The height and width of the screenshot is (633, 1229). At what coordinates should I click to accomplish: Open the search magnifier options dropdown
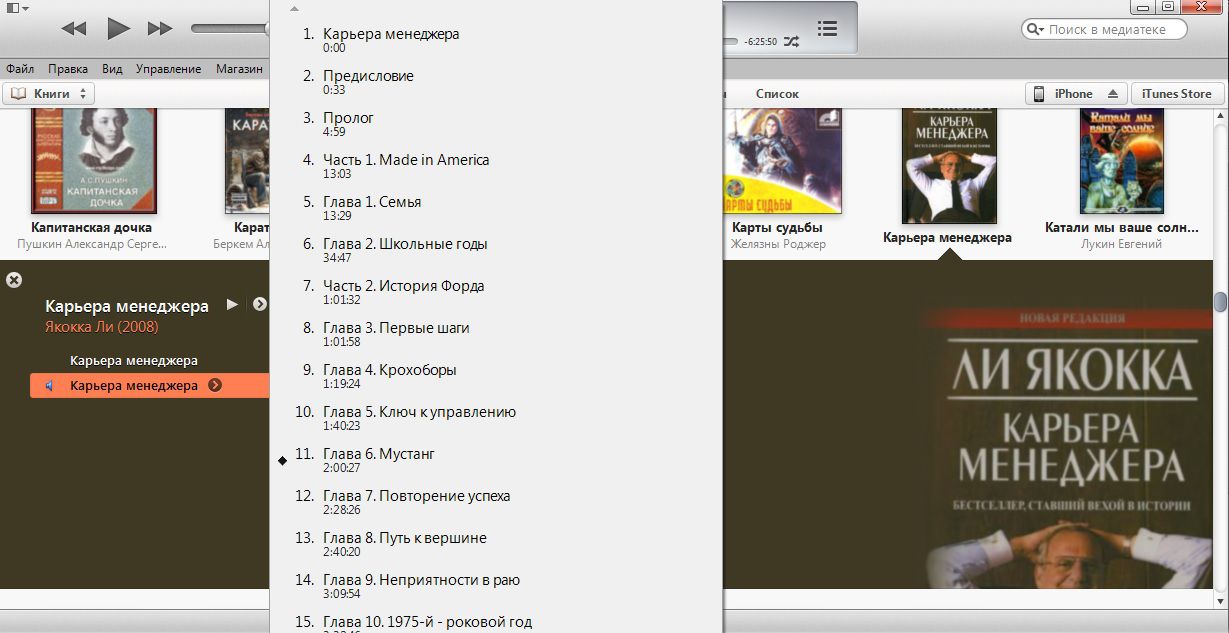1035,30
